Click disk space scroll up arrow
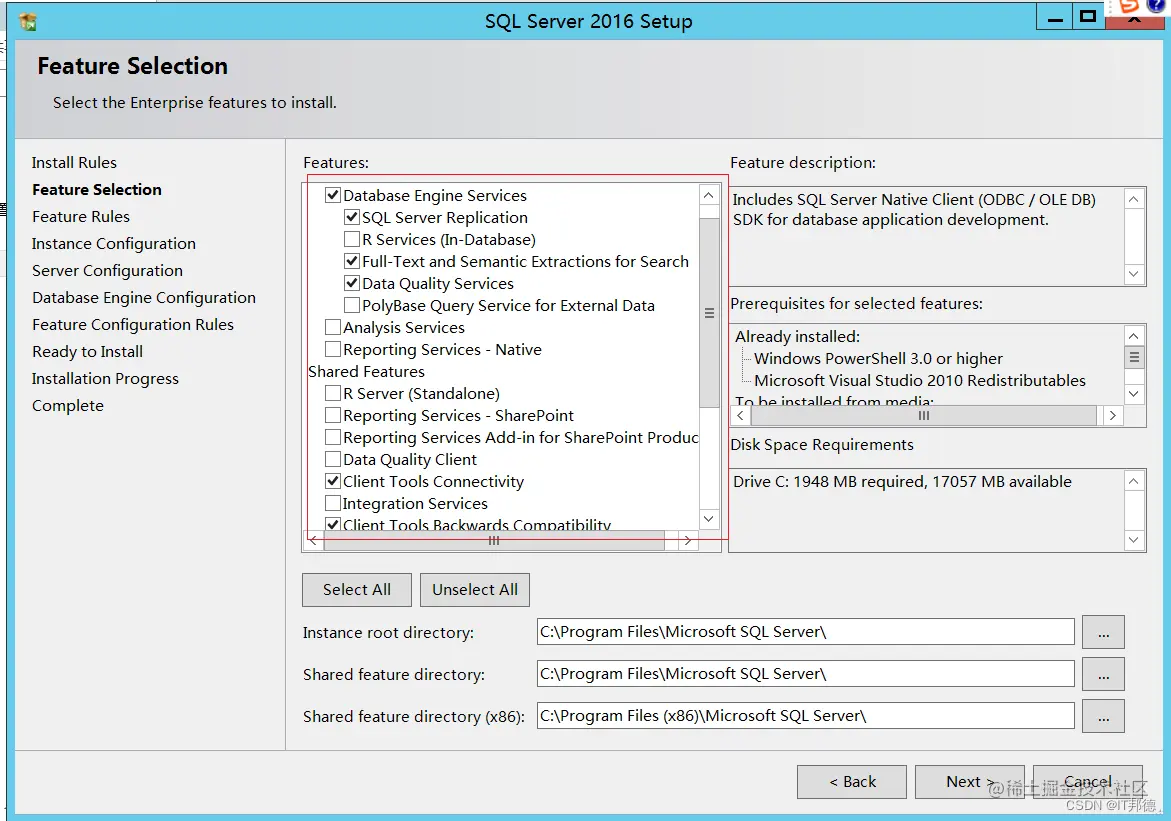Viewport: 1171px width, 821px height. click(1134, 481)
